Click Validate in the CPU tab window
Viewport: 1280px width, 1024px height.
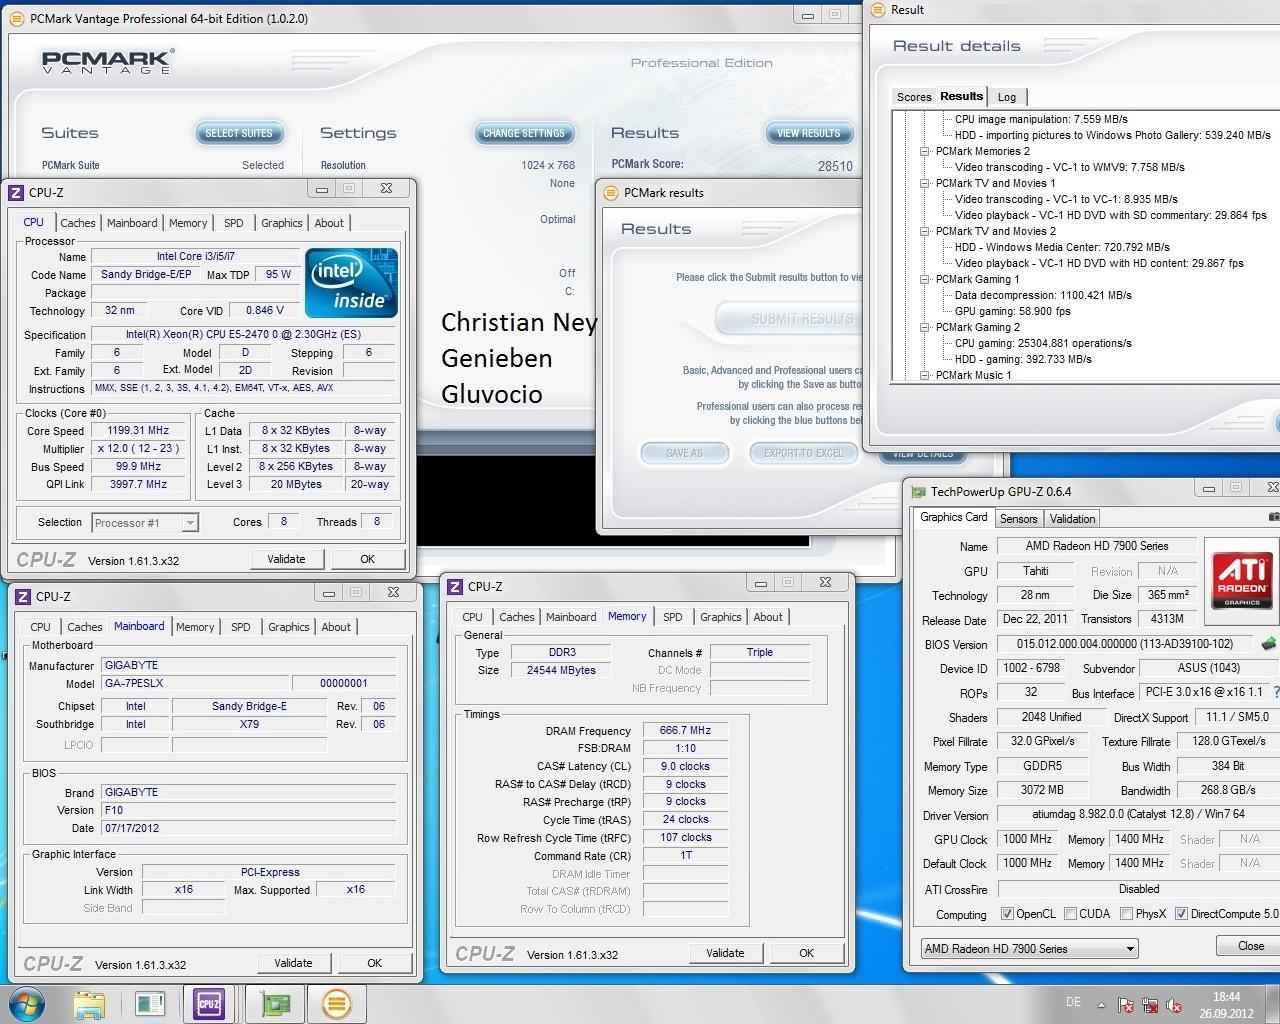pyautogui.click(x=286, y=559)
